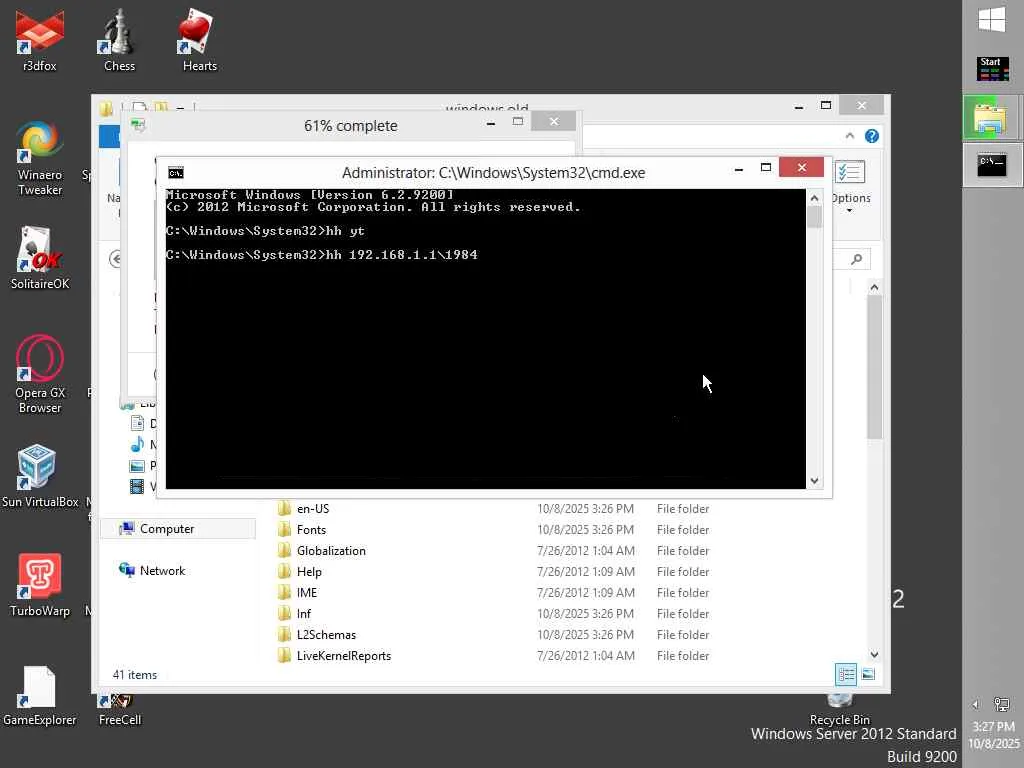Launch the Chess desktop icon
Viewport: 1024px width, 768px height.
click(x=119, y=38)
